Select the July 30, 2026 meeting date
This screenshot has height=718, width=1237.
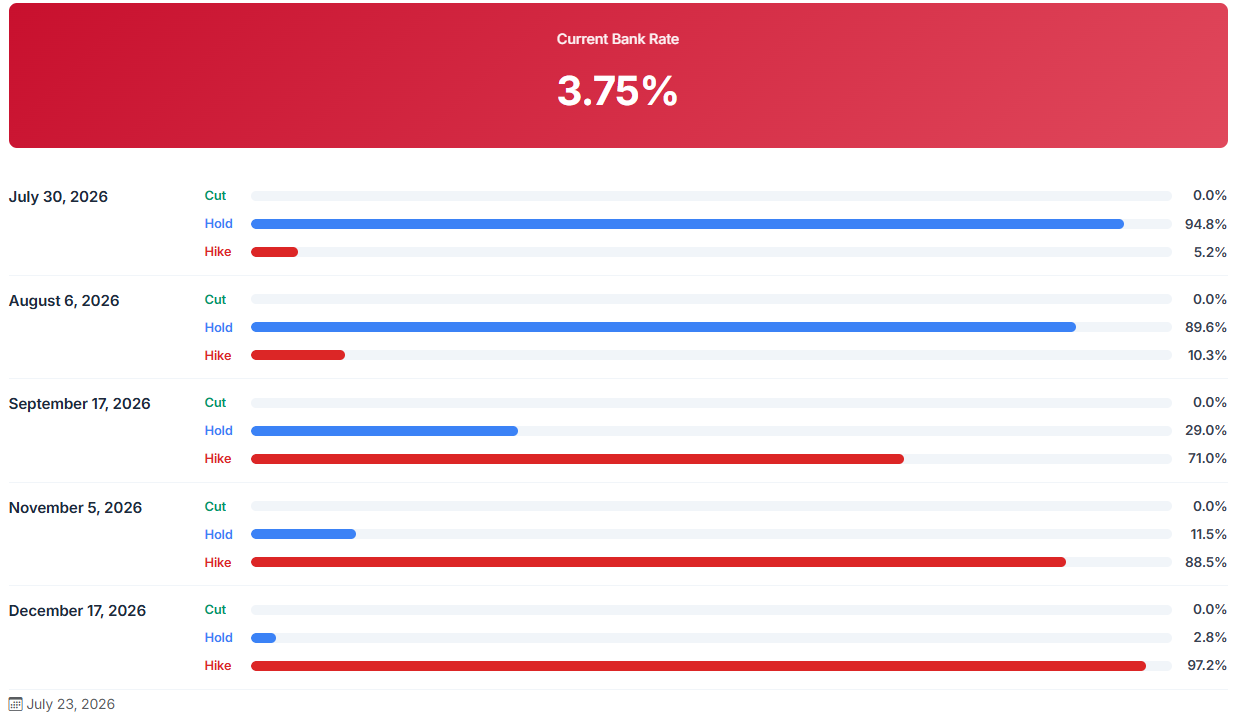pyautogui.click(x=58, y=197)
